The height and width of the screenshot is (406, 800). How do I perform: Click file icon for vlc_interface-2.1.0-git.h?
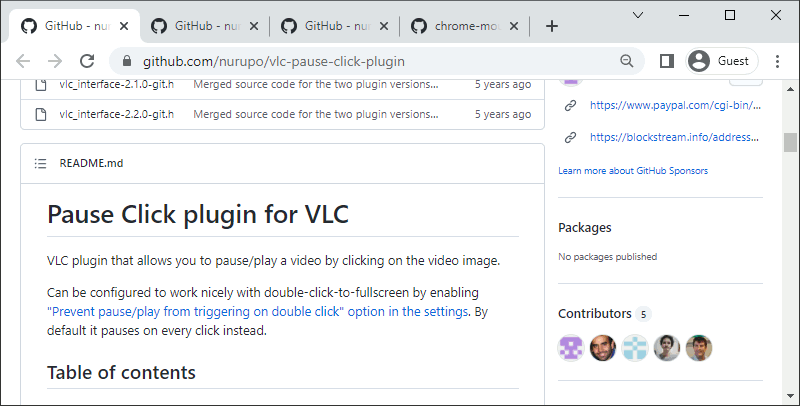[41, 84]
